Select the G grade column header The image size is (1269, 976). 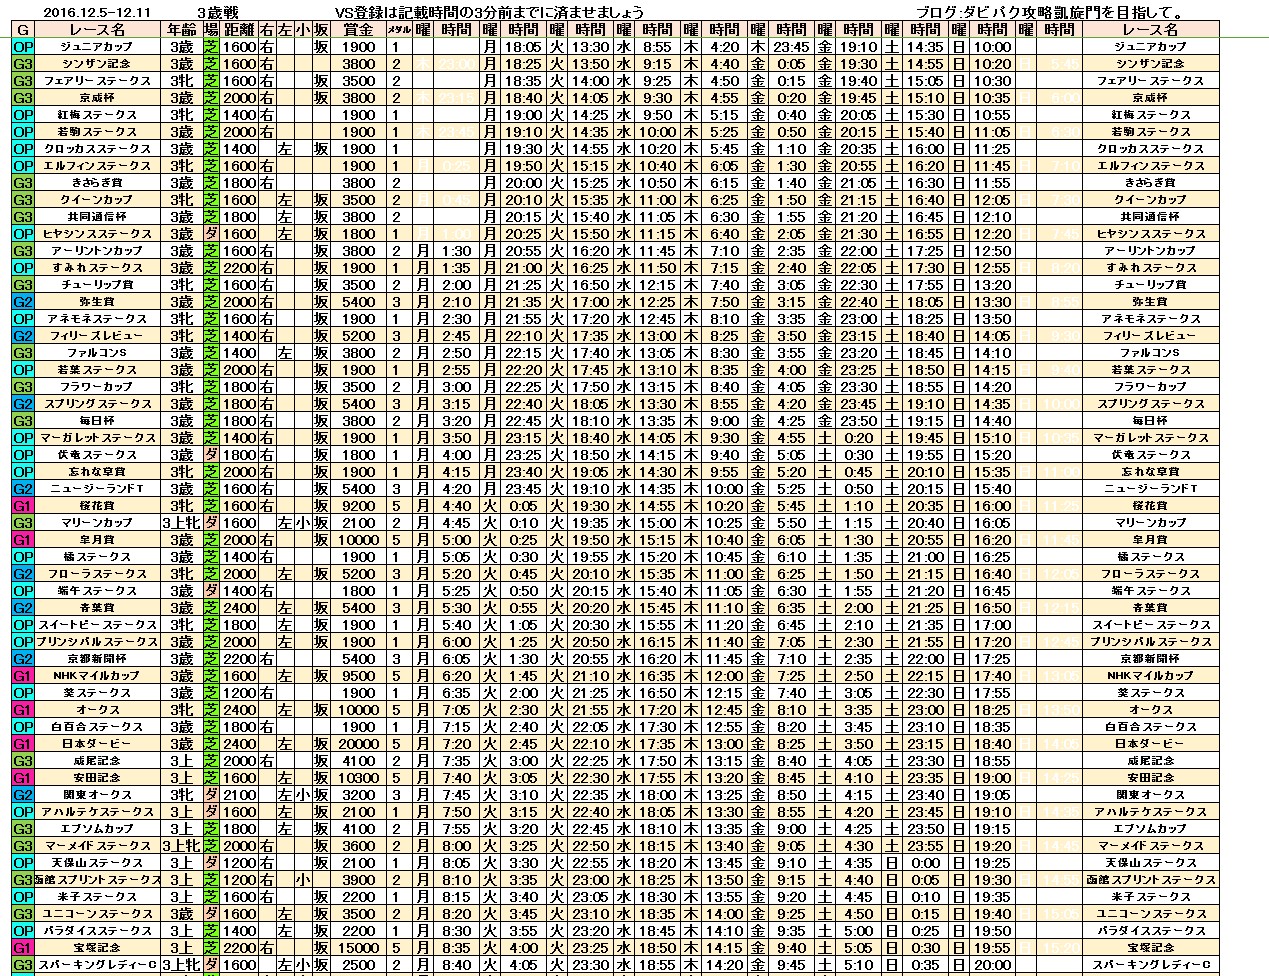click(x=23, y=30)
